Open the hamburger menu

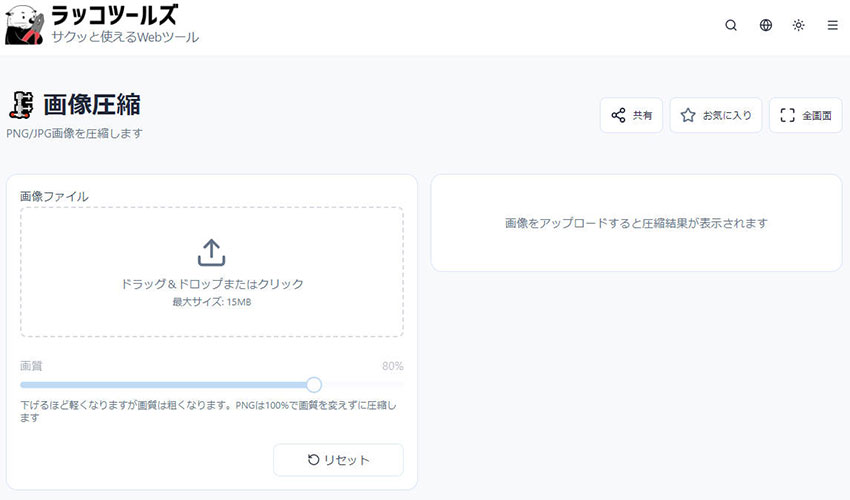click(833, 25)
